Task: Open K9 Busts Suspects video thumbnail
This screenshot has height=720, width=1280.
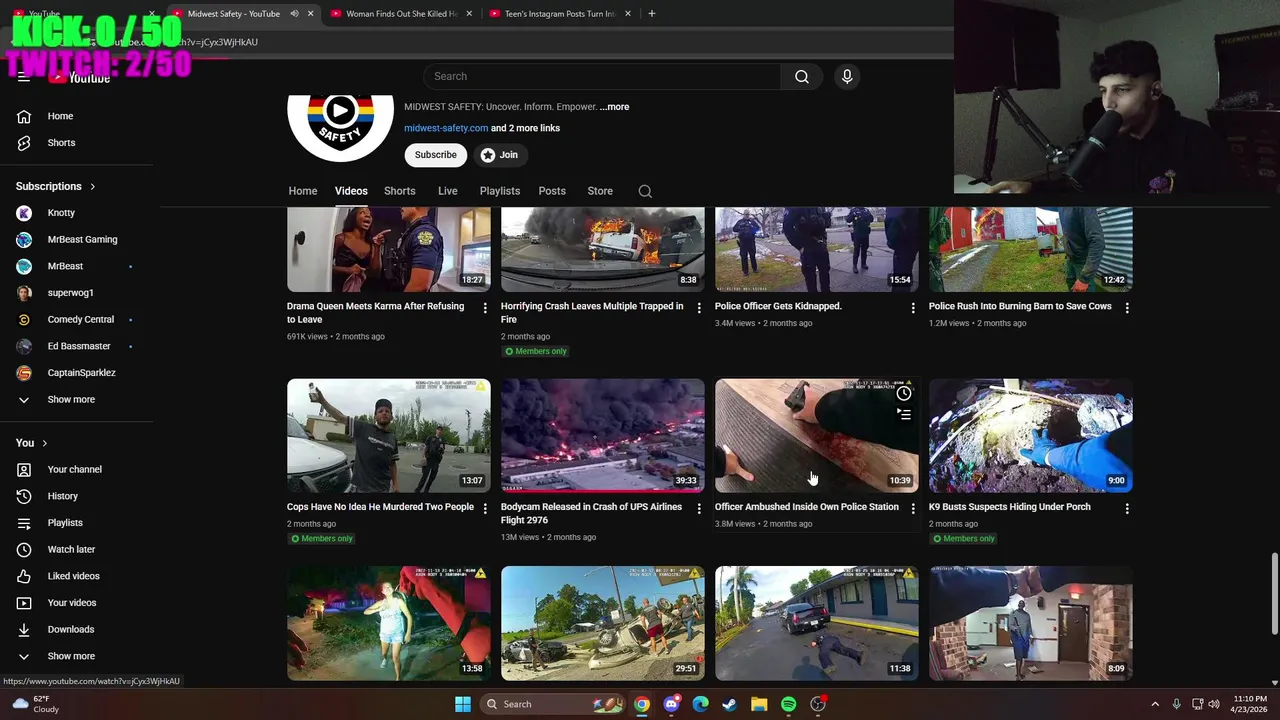Action: tap(1030, 435)
